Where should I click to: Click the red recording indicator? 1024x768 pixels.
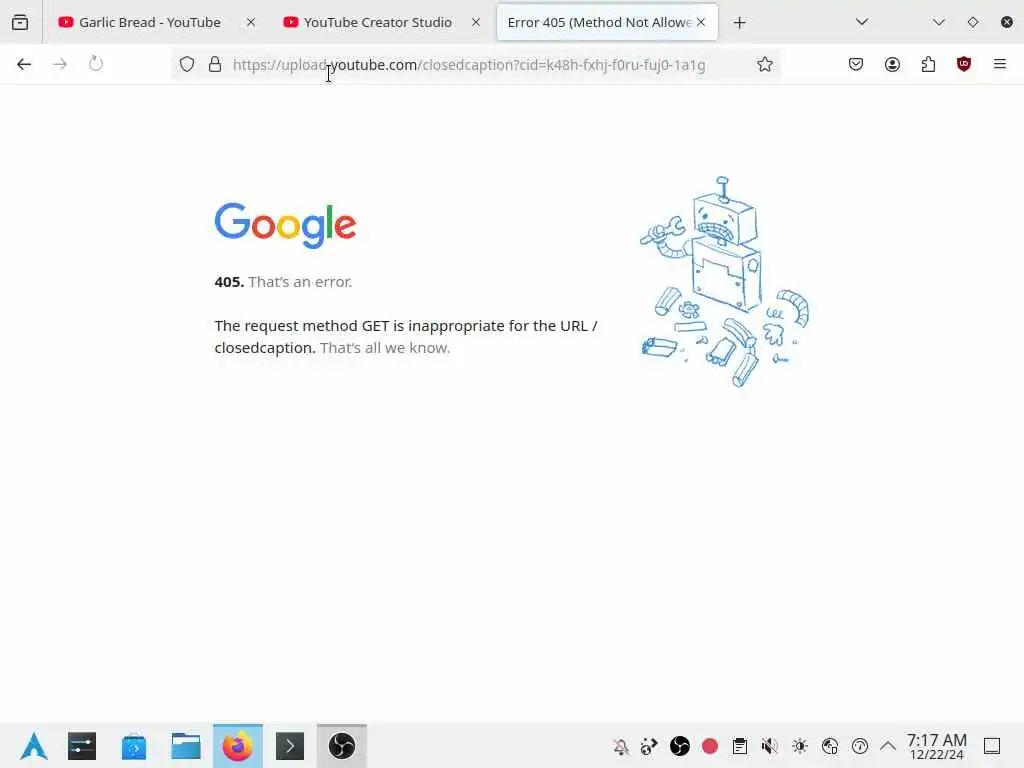click(710, 746)
